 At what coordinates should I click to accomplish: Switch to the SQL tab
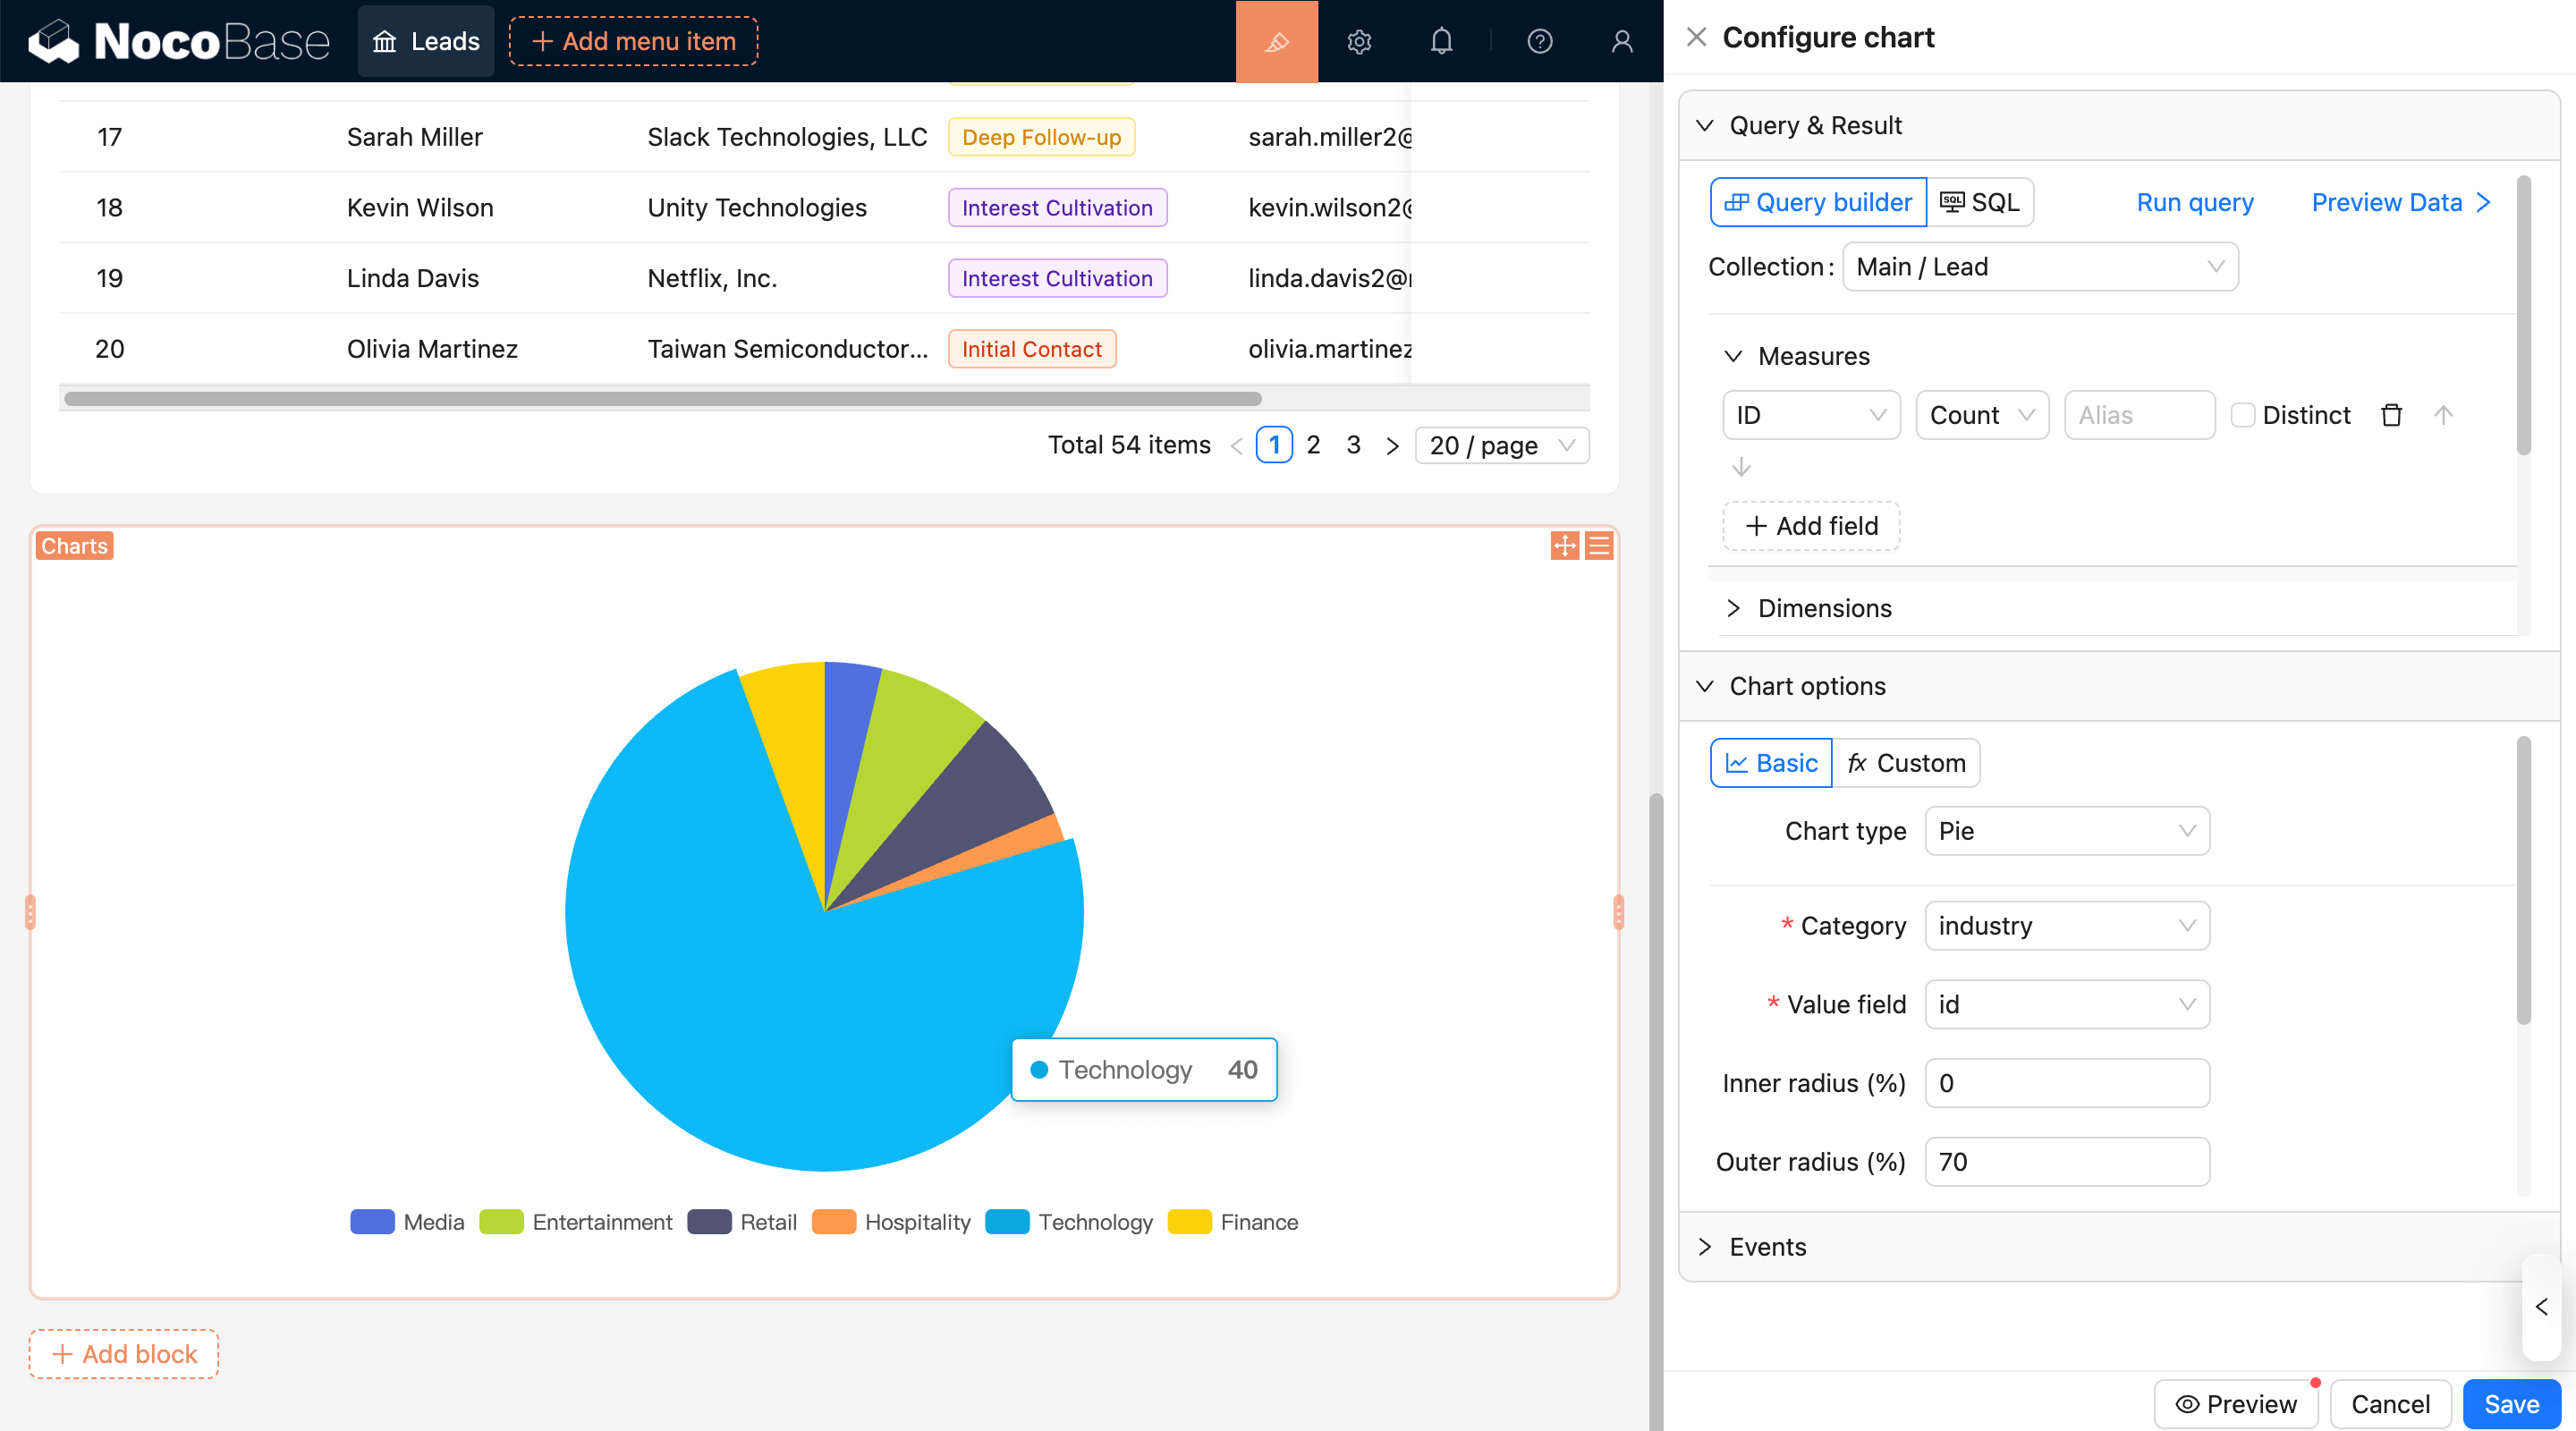(1980, 202)
